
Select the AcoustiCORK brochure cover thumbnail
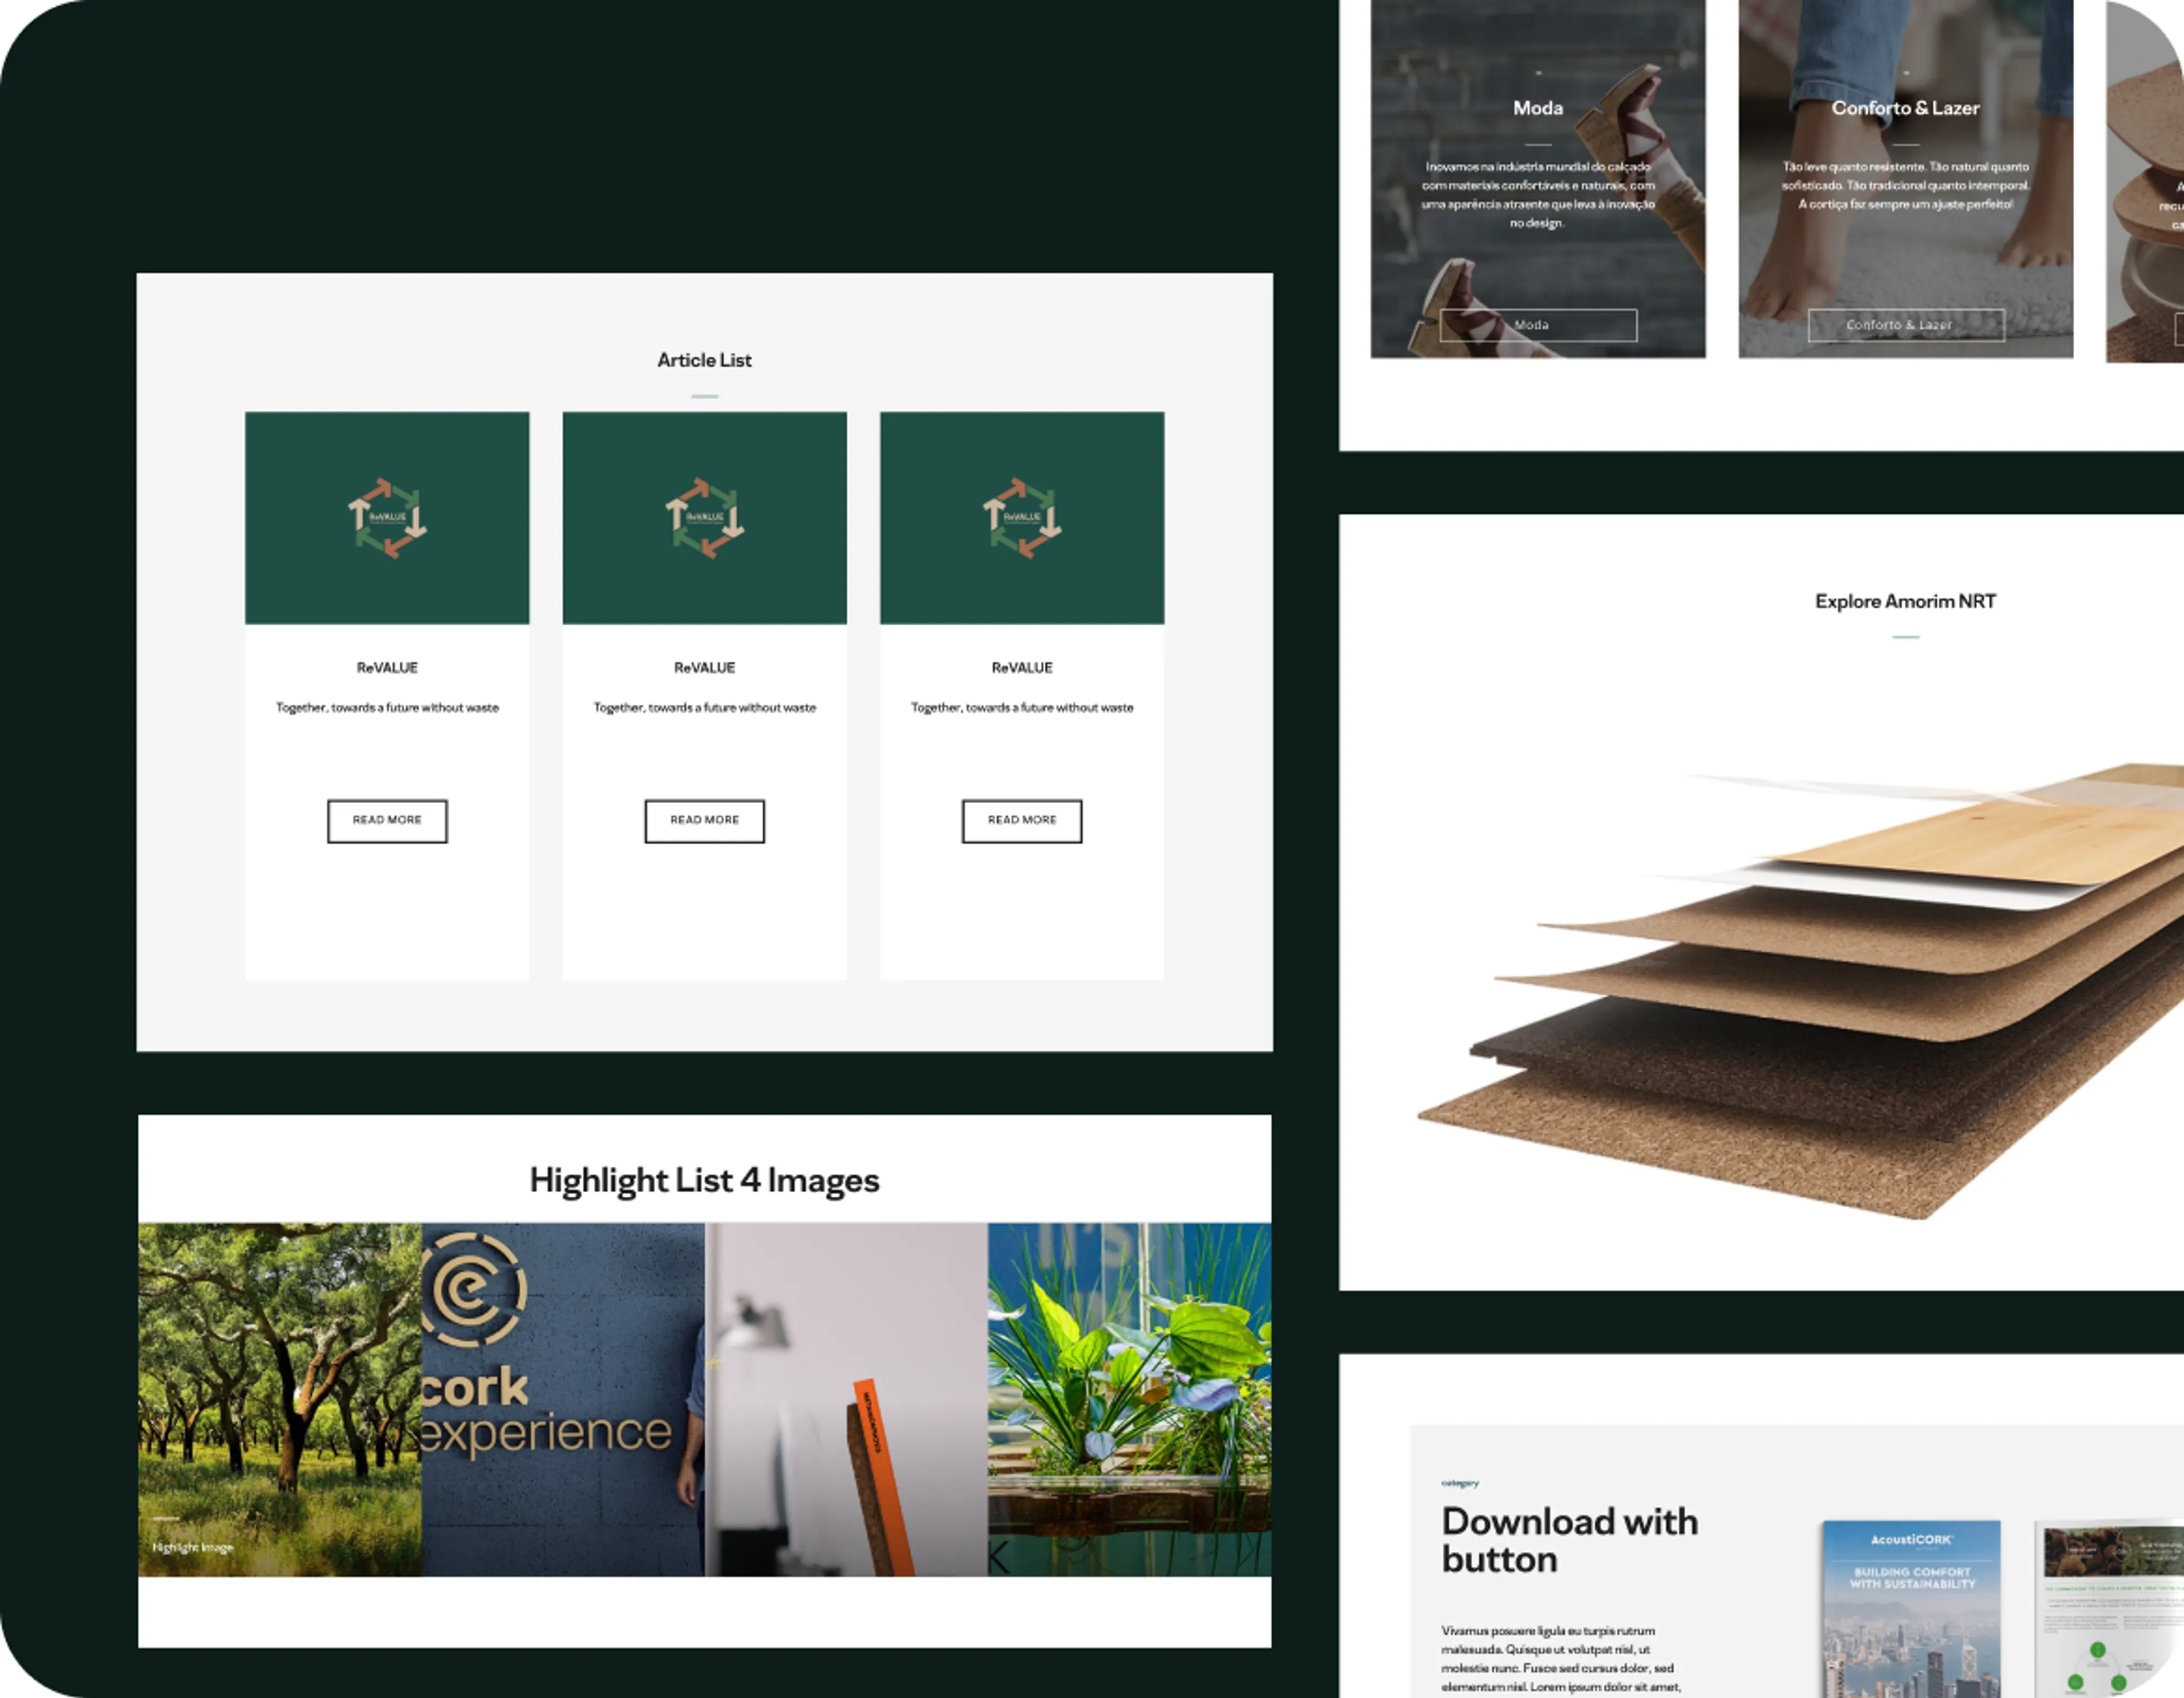pyautogui.click(x=1910, y=1610)
